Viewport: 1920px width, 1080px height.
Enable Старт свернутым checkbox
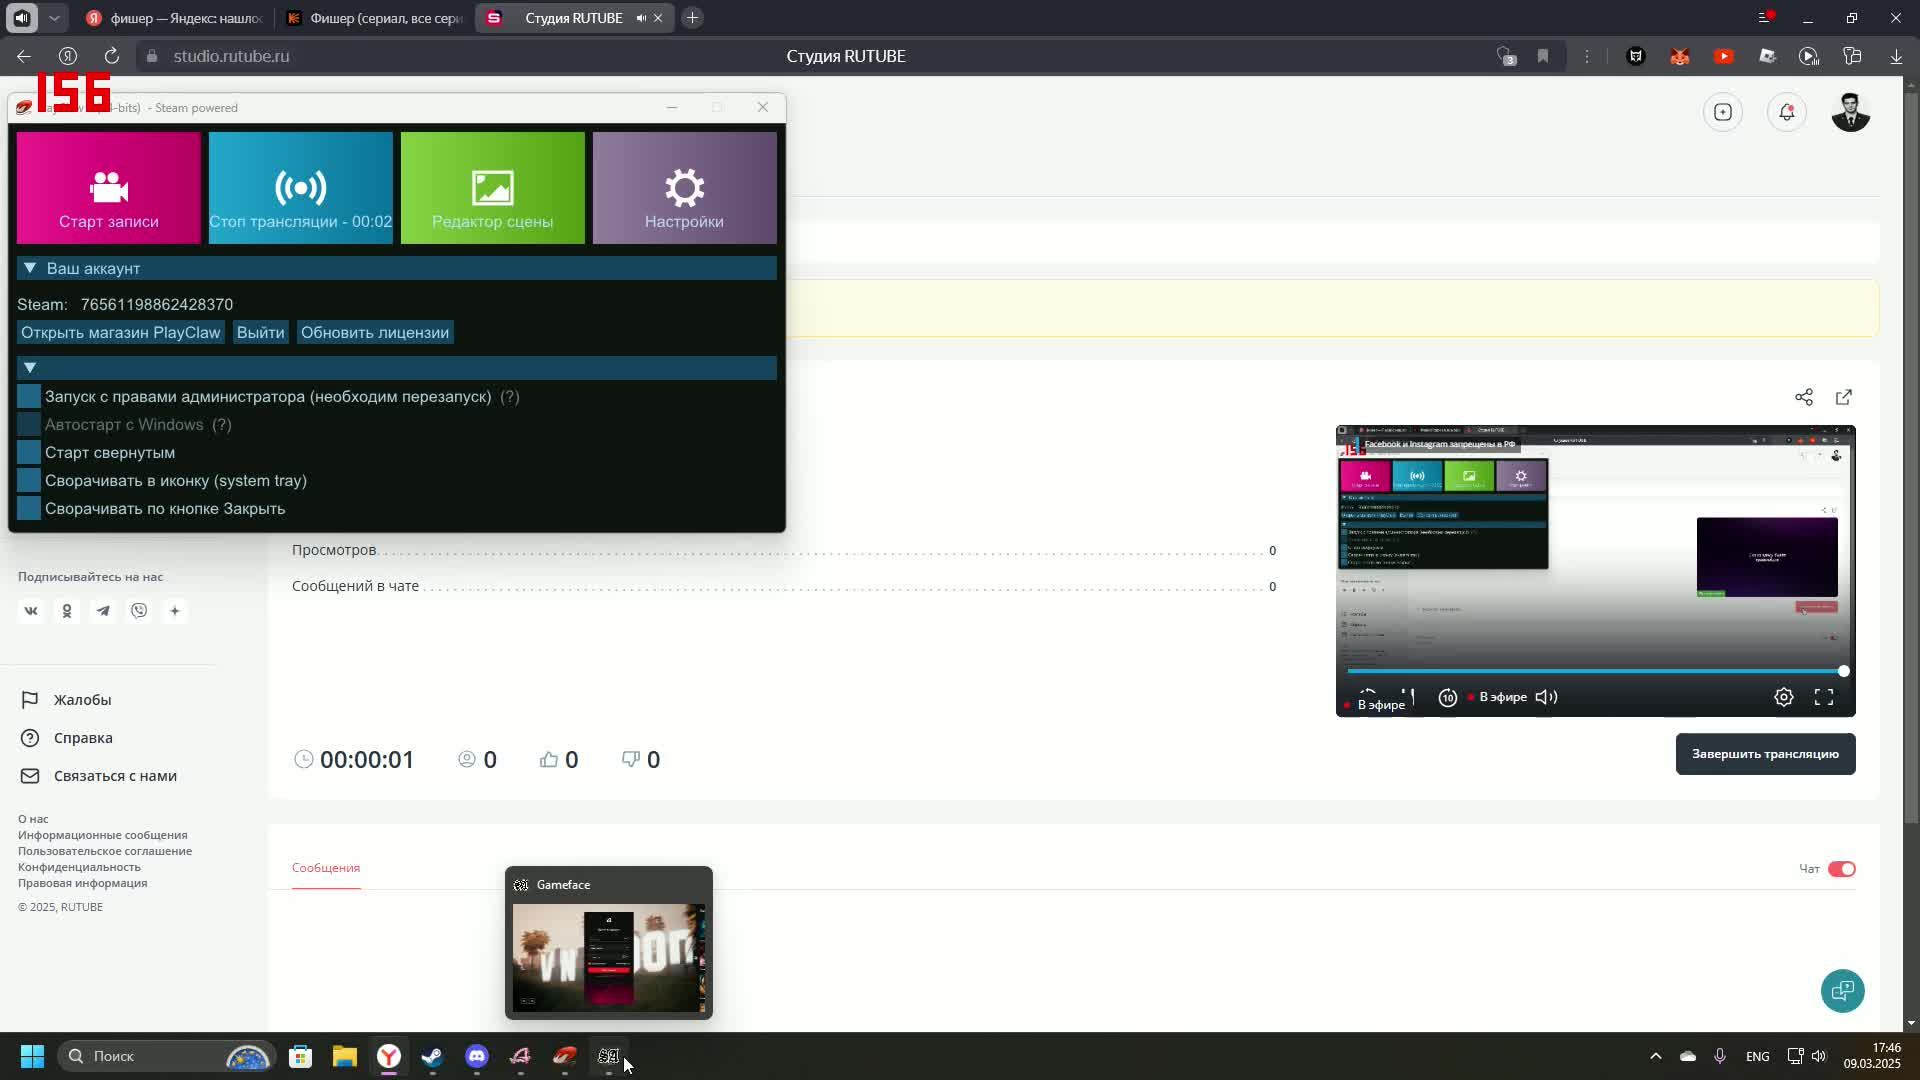point(29,453)
